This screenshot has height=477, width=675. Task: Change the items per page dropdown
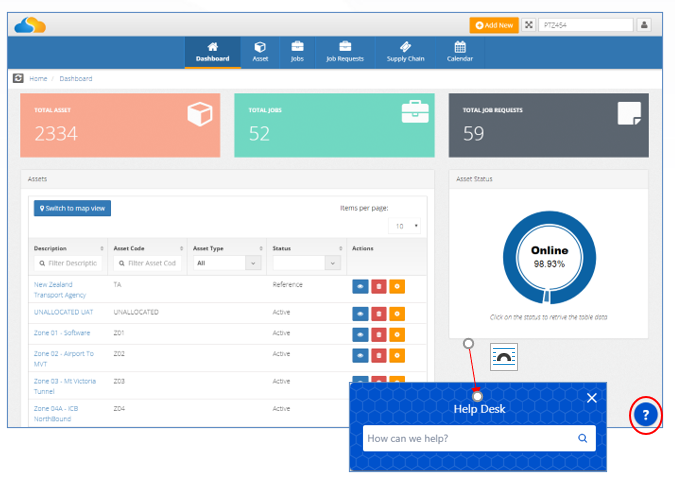[x=404, y=226]
